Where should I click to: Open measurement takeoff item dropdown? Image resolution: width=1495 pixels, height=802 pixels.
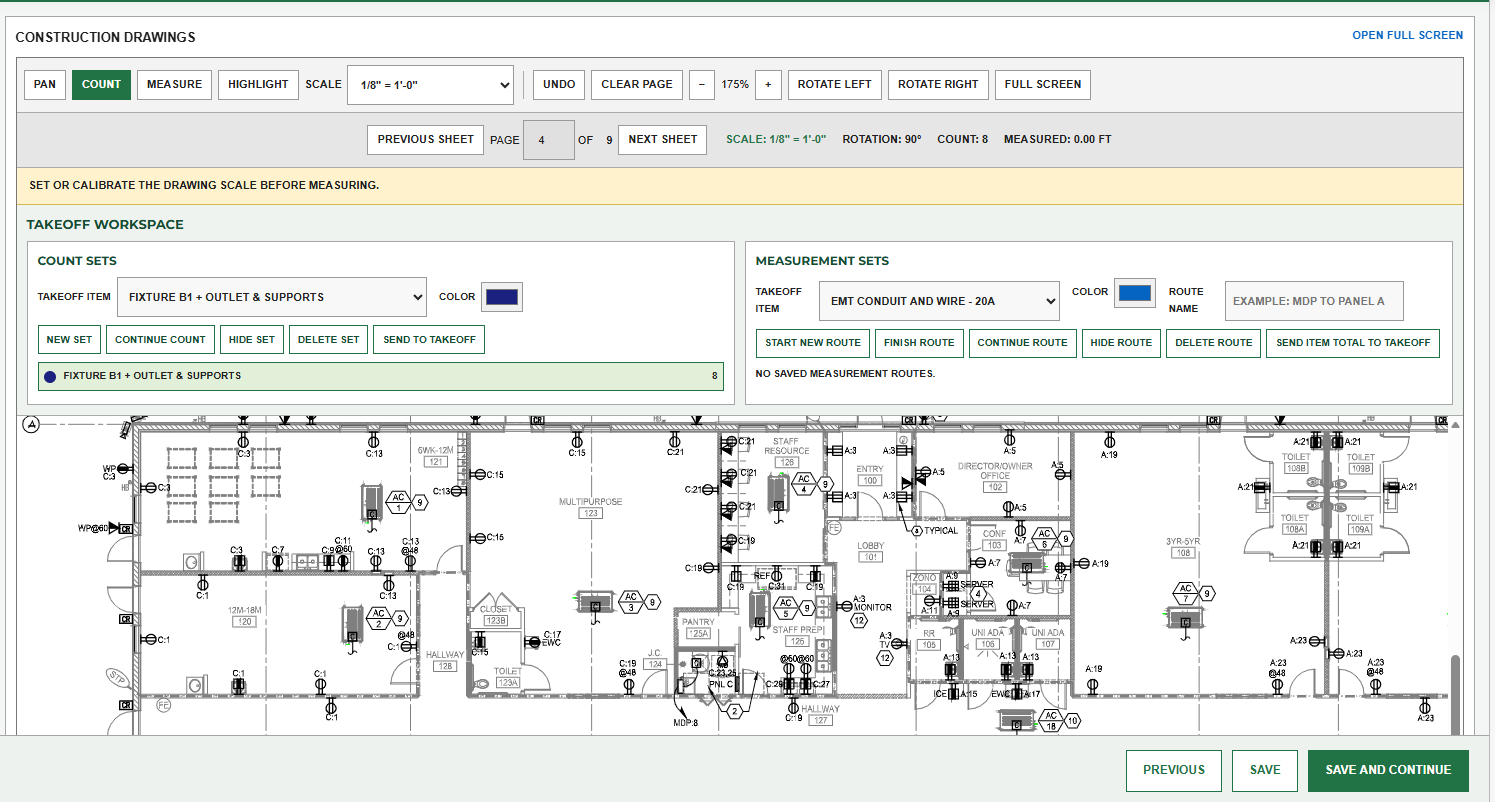939,301
